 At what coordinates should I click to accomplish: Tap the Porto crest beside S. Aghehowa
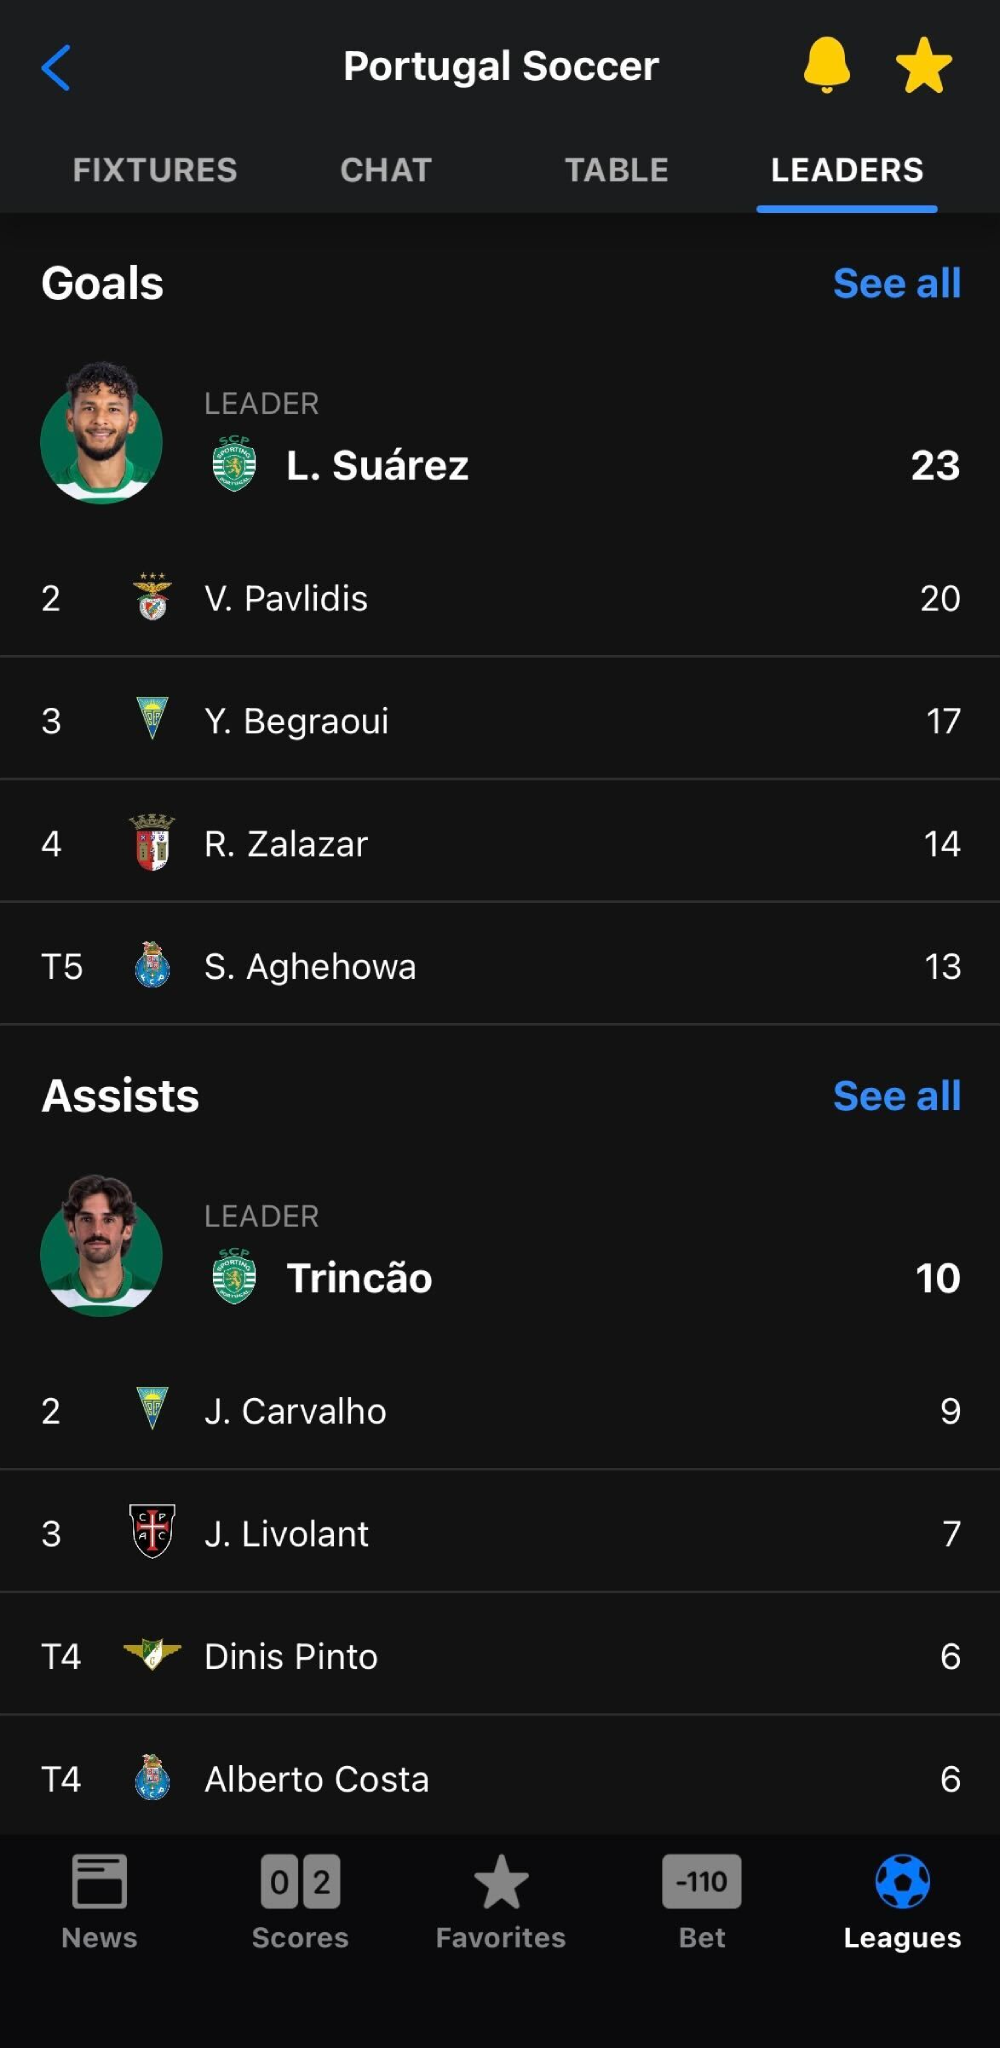[152, 966]
